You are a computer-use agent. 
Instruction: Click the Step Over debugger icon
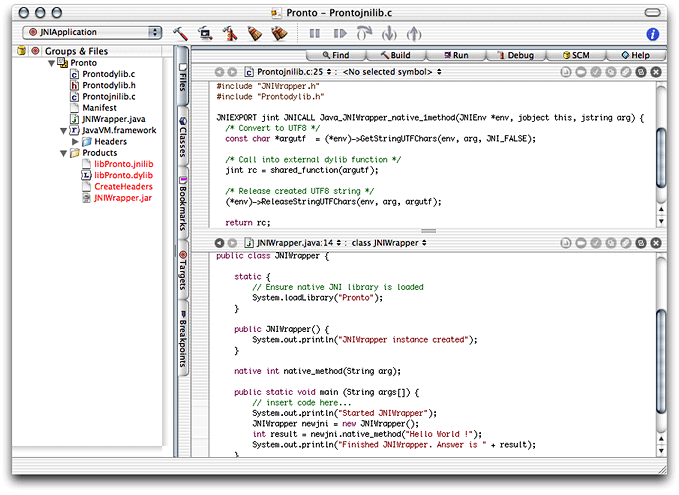pos(364,33)
